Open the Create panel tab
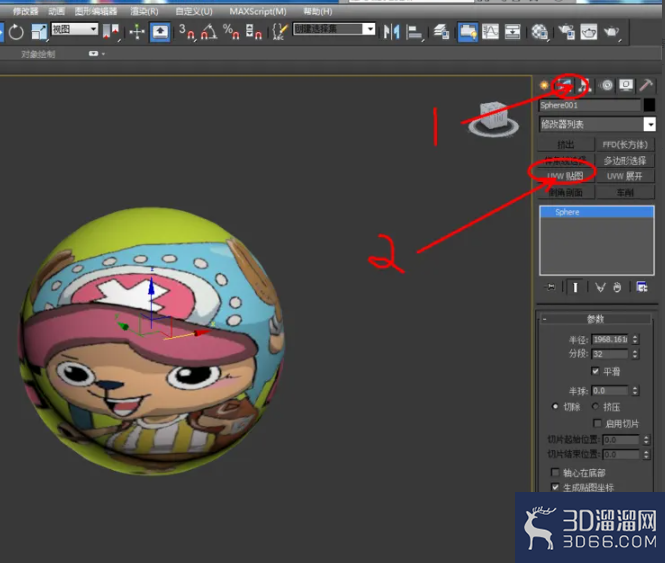 544,86
